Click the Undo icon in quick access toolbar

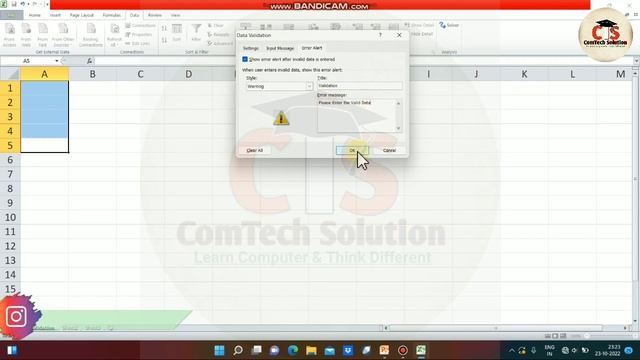coord(23,4)
